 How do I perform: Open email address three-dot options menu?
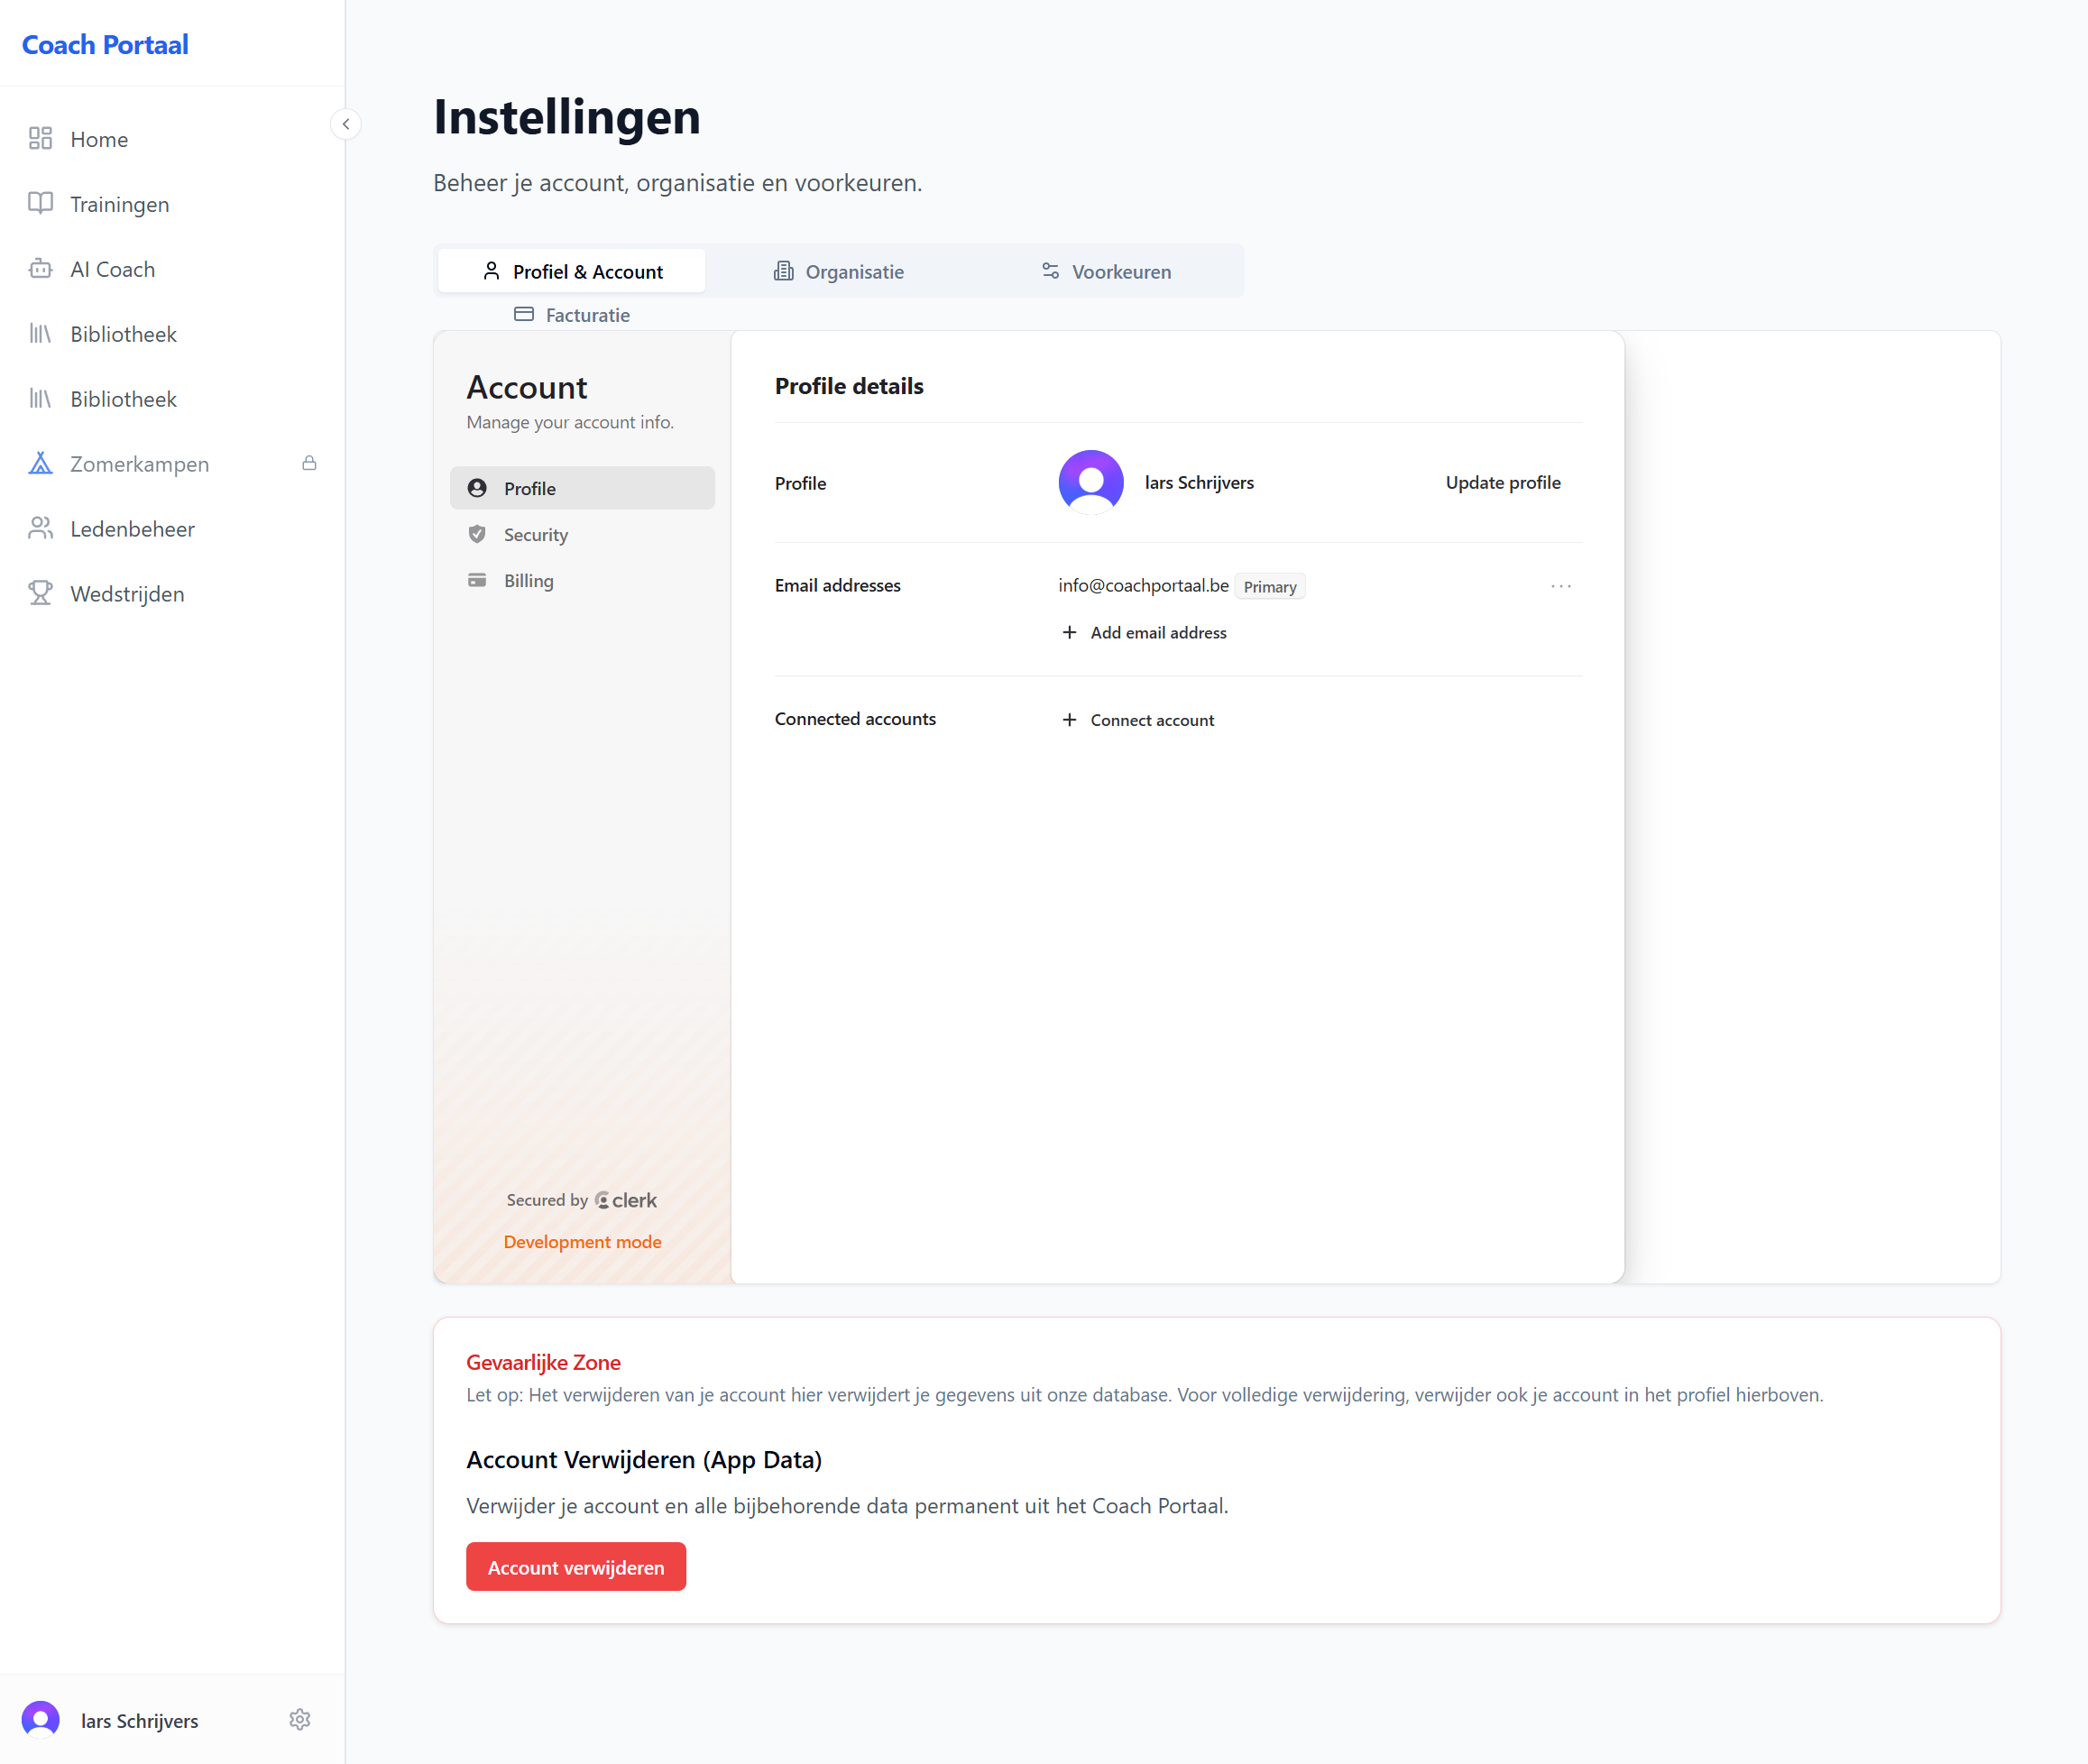point(1560,586)
